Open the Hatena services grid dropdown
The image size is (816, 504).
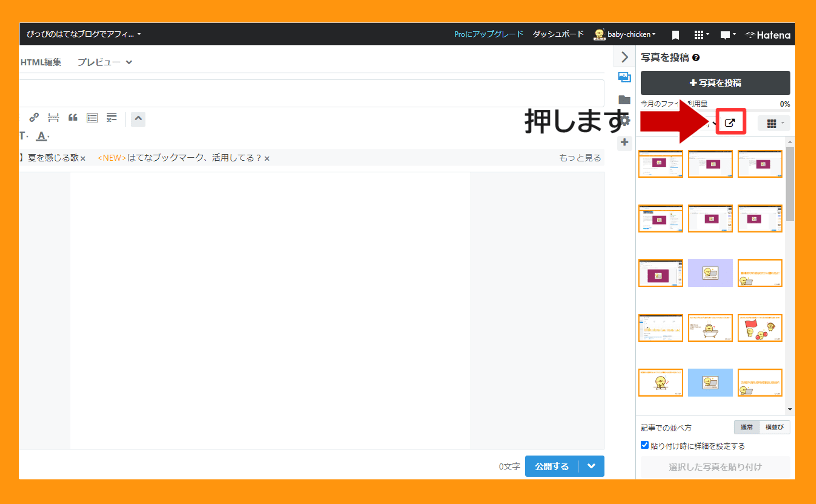pos(702,35)
